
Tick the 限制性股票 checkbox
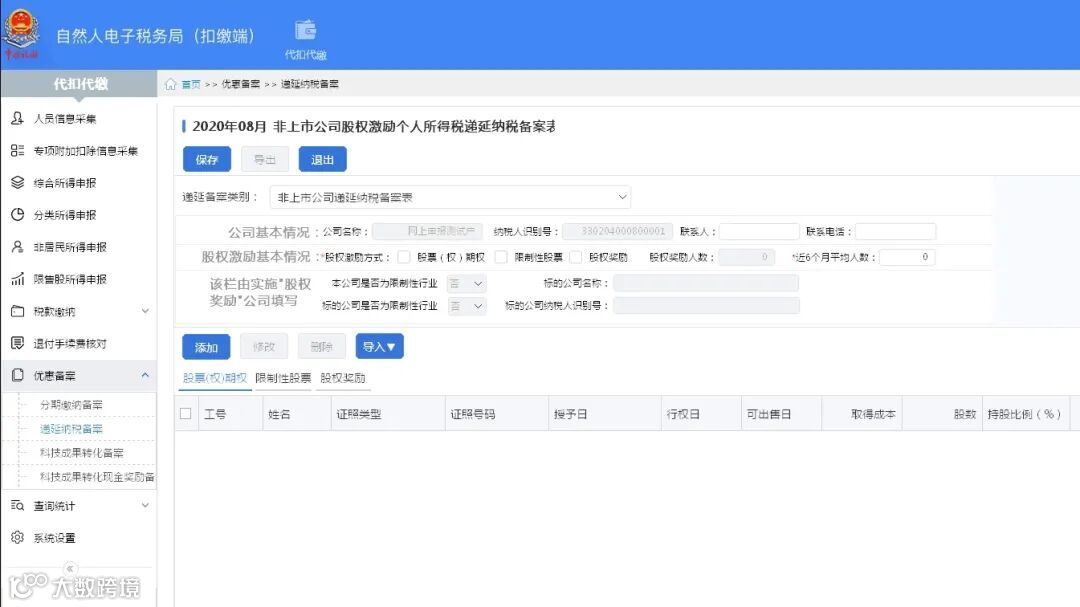501,257
